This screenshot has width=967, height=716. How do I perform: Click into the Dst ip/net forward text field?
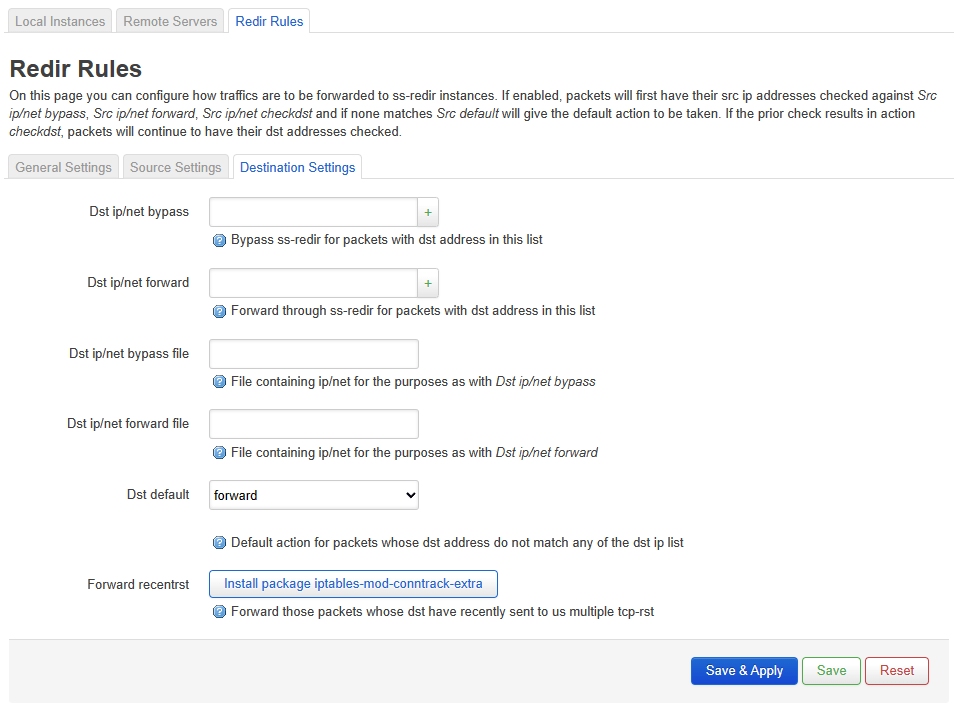312,284
